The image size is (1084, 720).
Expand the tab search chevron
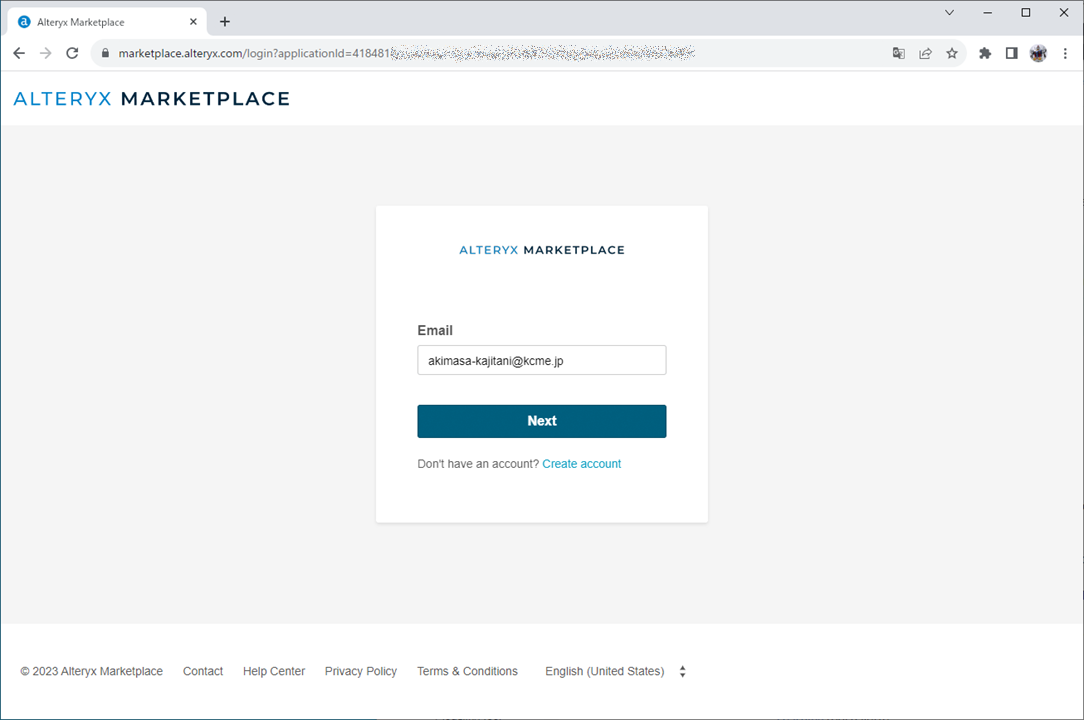tap(950, 13)
